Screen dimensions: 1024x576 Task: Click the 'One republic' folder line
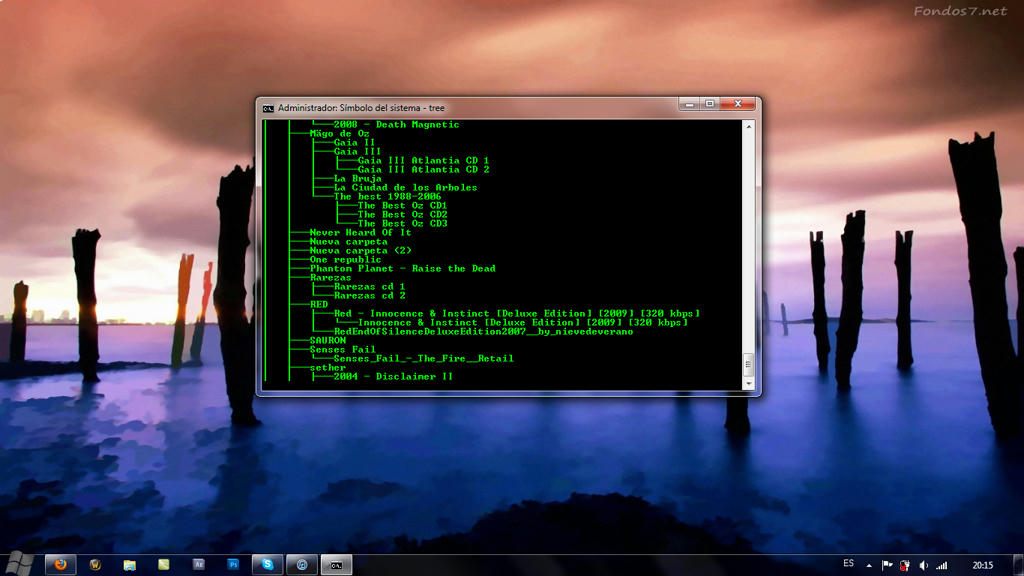tap(345, 260)
